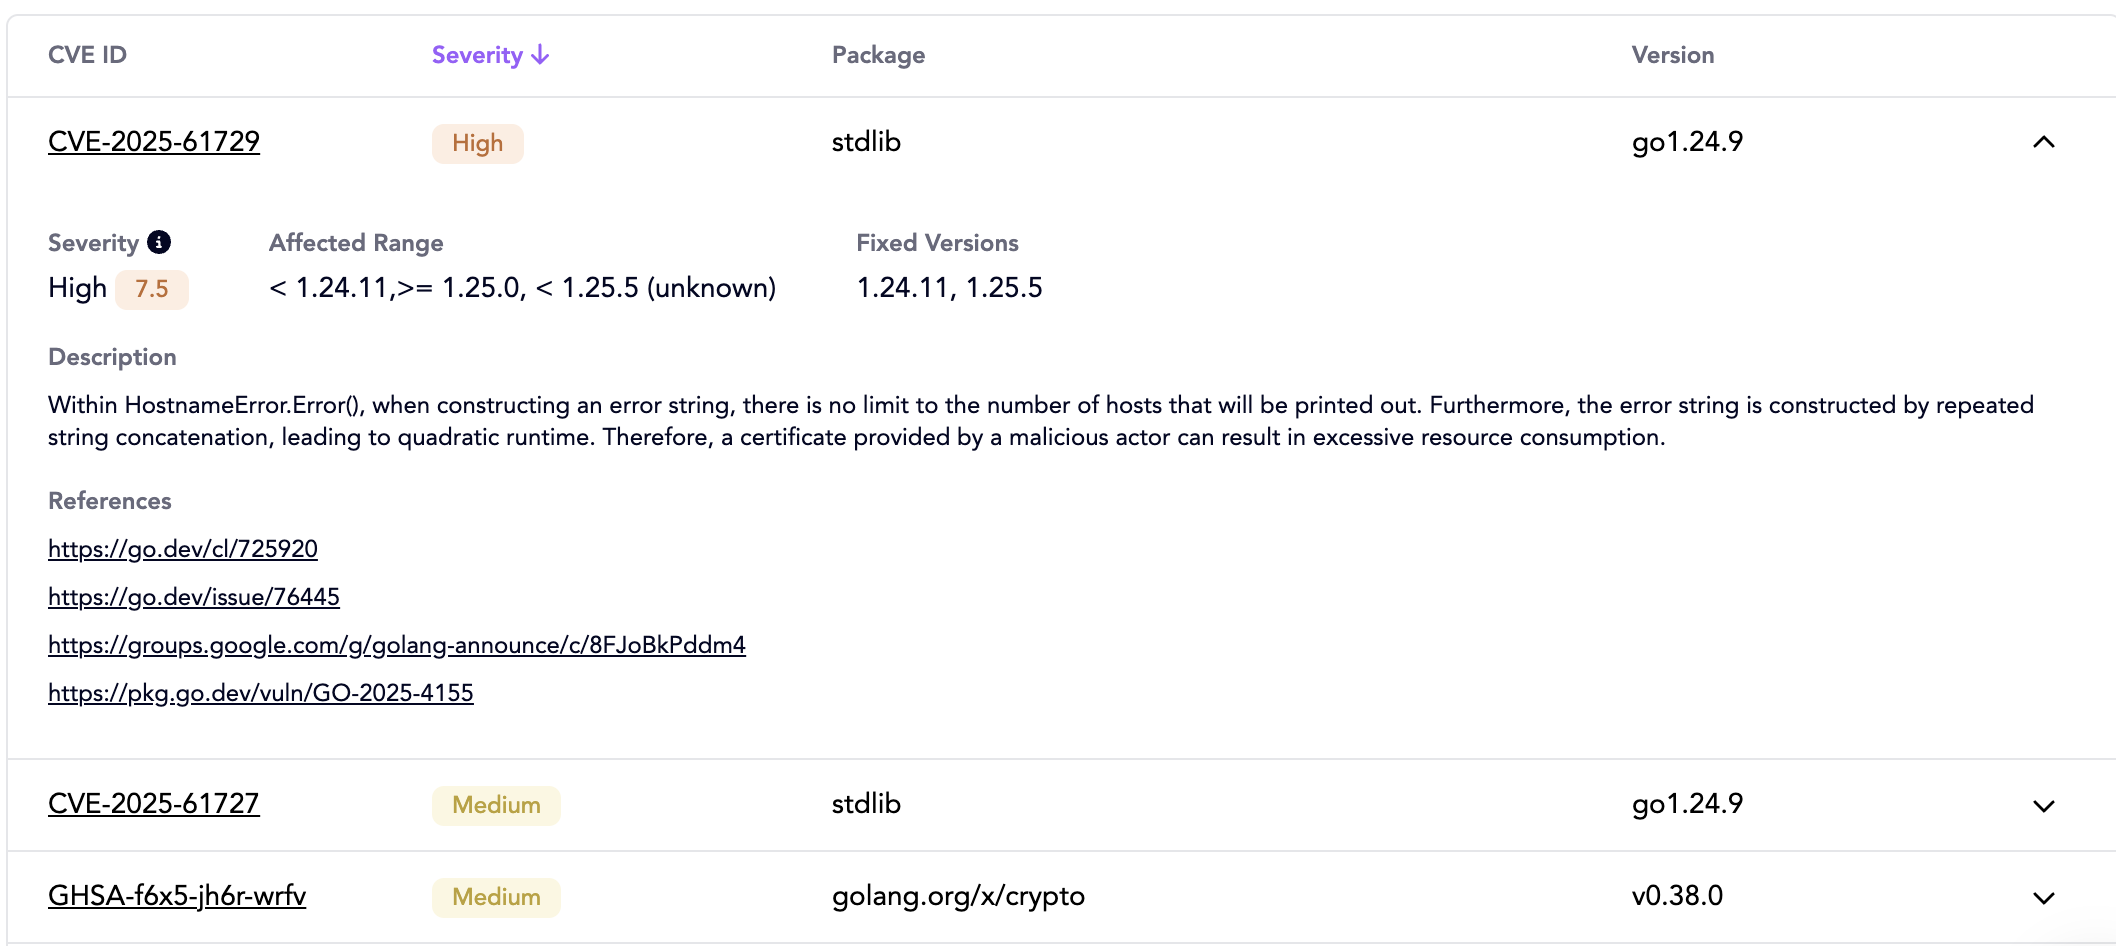Click the Medium badge for CVE-2025-61727
This screenshot has width=2116, height=946.
coord(496,805)
